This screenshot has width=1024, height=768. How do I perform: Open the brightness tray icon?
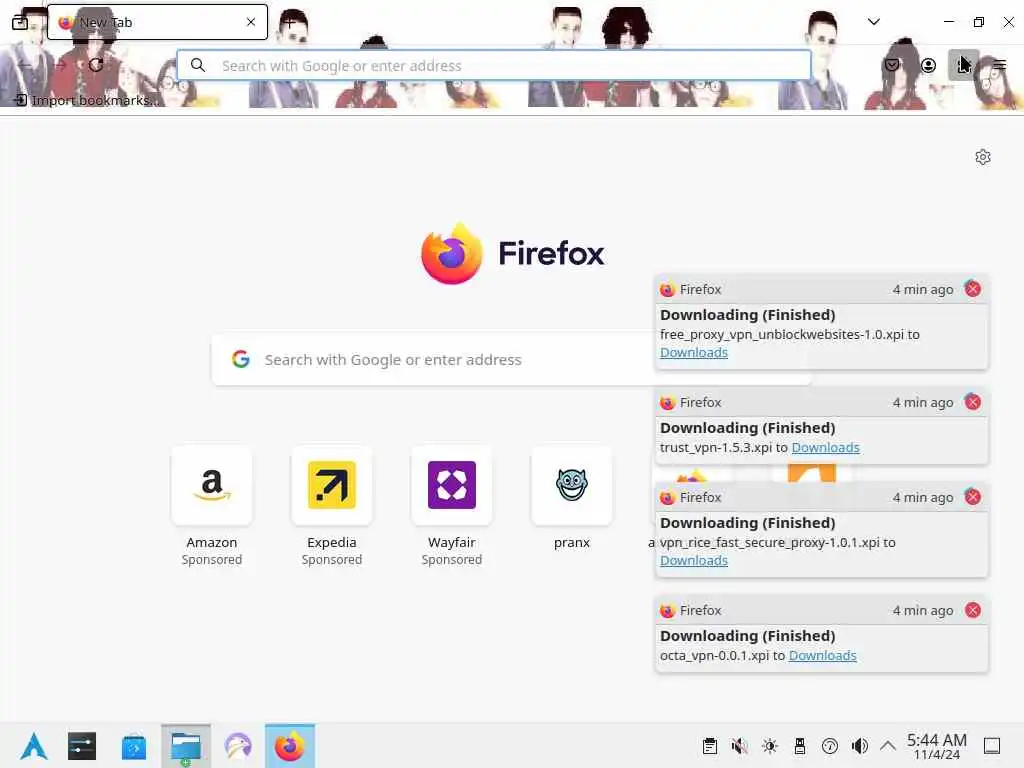click(770, 746)
